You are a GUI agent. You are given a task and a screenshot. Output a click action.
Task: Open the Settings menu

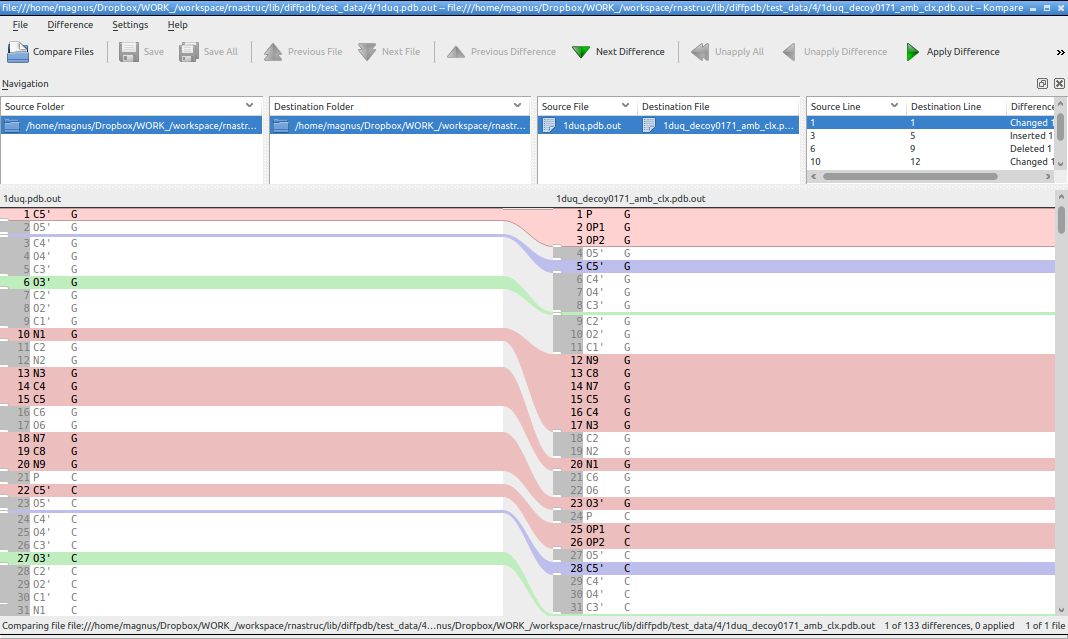130,24
